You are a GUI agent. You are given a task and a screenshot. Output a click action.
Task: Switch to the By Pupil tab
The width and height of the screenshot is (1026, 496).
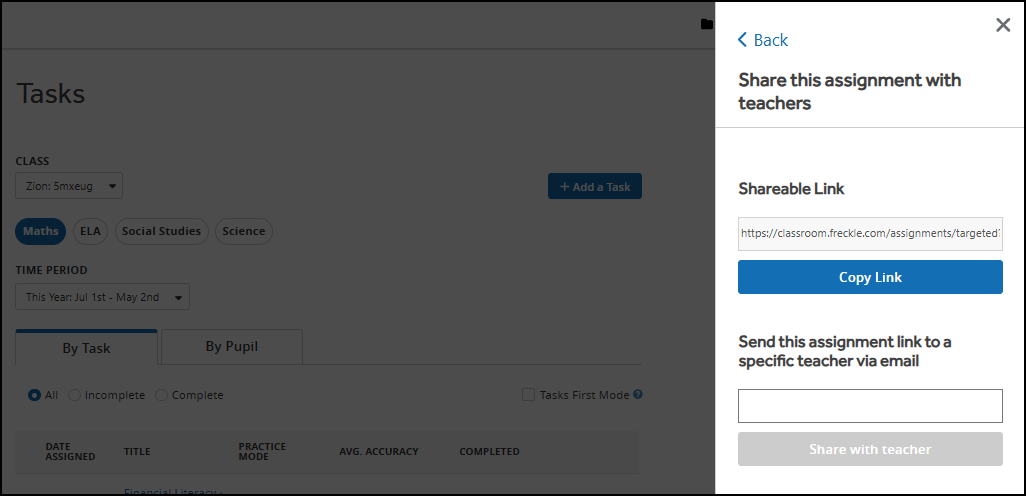coord(232,346)
